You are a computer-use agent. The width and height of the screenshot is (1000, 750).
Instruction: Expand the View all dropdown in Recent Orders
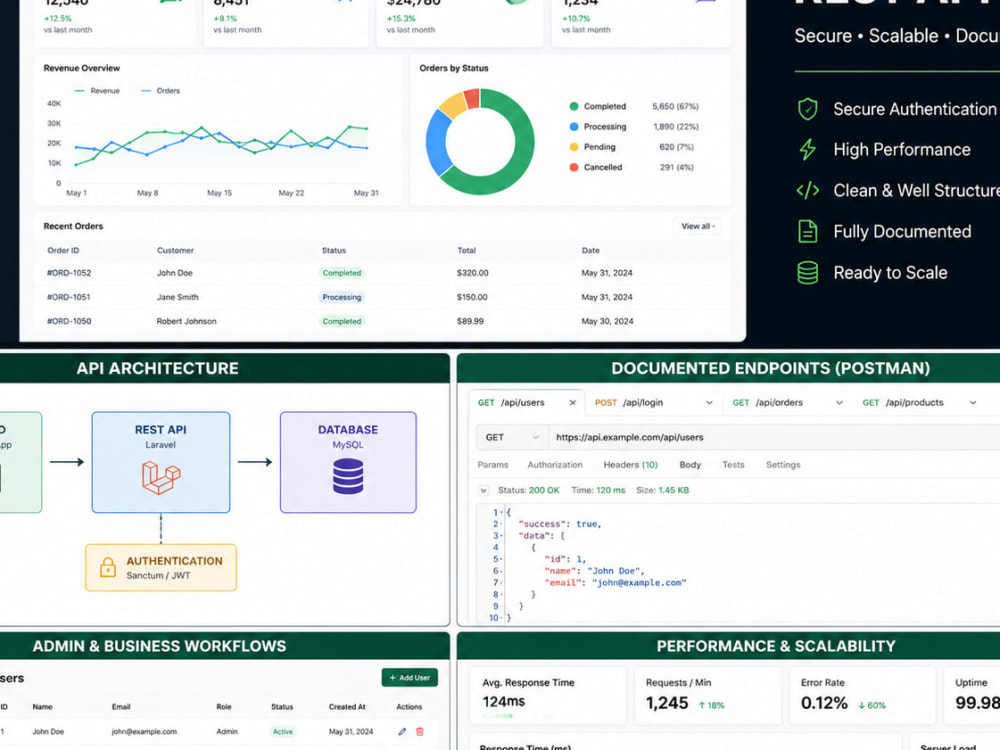pos(698,226)
